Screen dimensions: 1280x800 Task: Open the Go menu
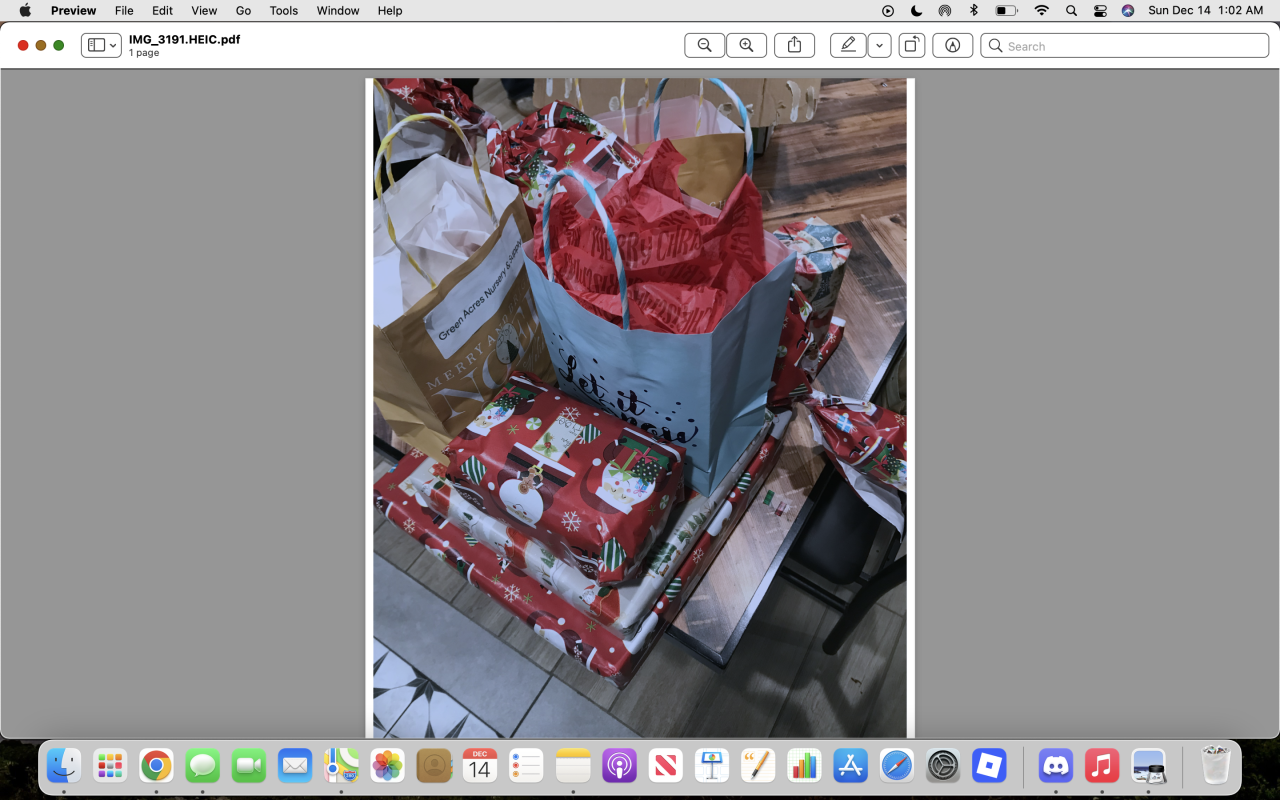[x=243, y=11]
